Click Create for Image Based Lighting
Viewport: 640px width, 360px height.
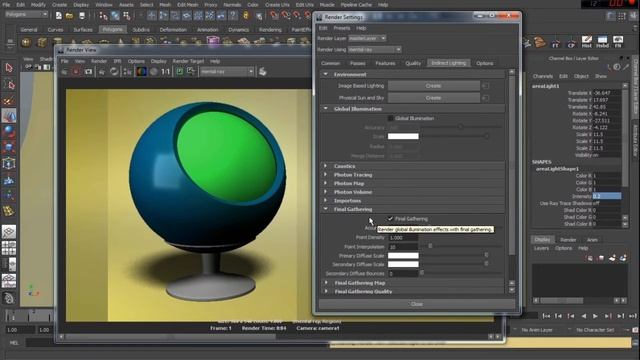point(433,86)
